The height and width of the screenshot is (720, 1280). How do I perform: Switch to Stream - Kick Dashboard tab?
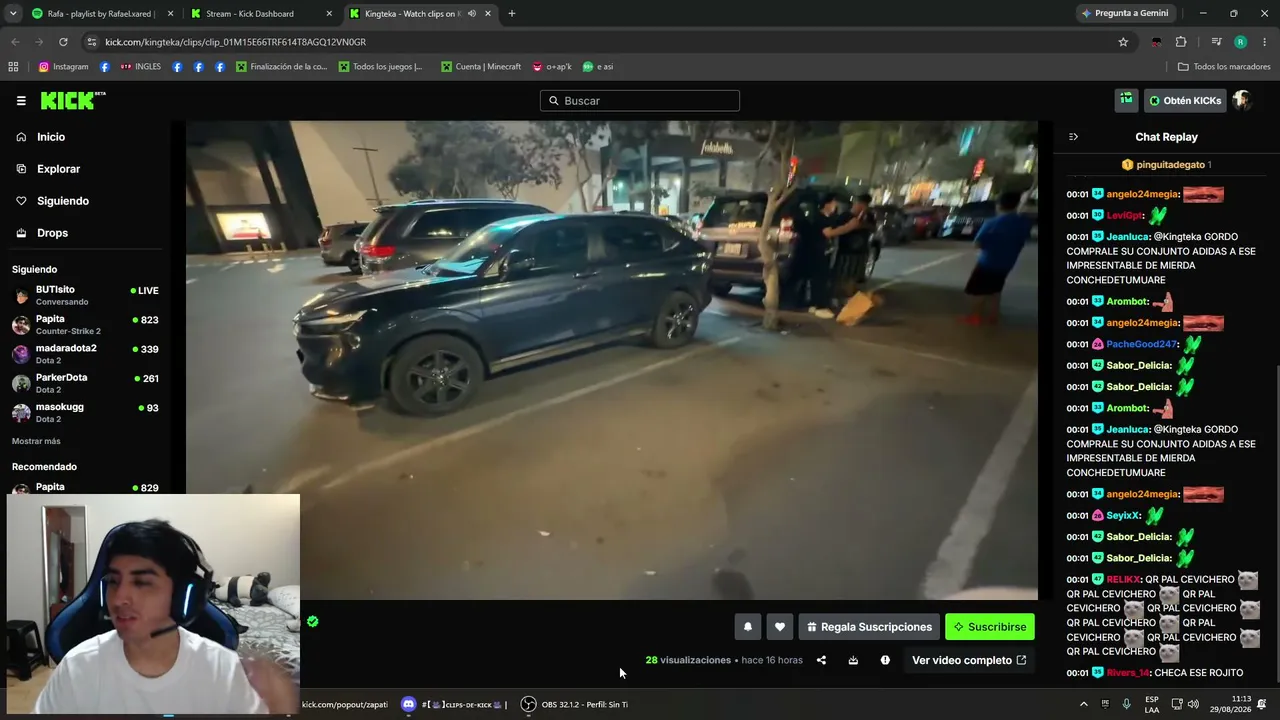[261, 14]
